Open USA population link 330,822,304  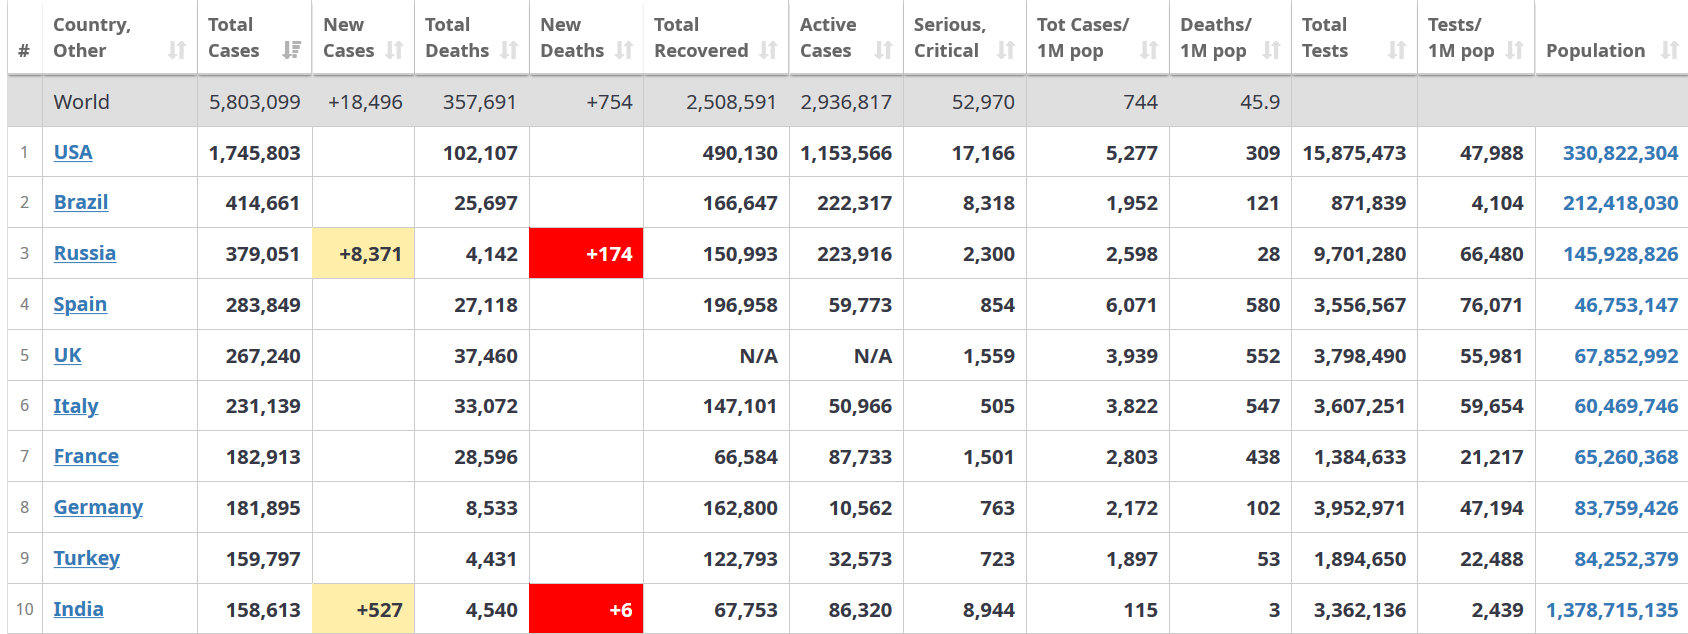coord(1620,153)
